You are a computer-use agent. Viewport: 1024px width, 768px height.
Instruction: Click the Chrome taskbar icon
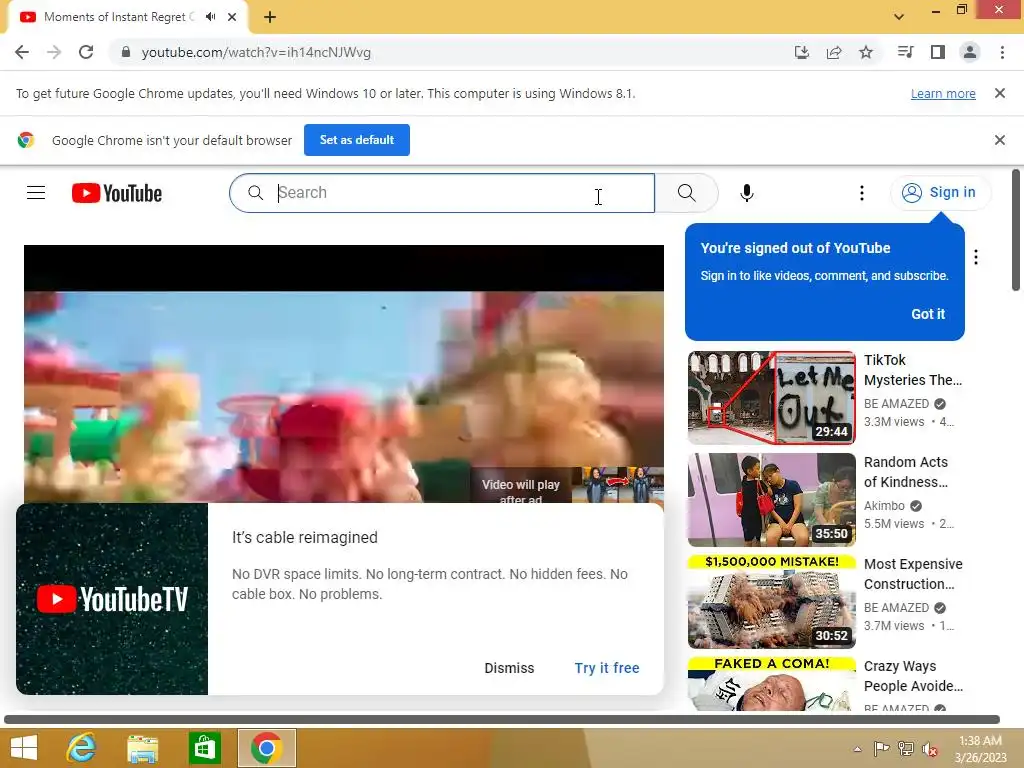point(266,748)
